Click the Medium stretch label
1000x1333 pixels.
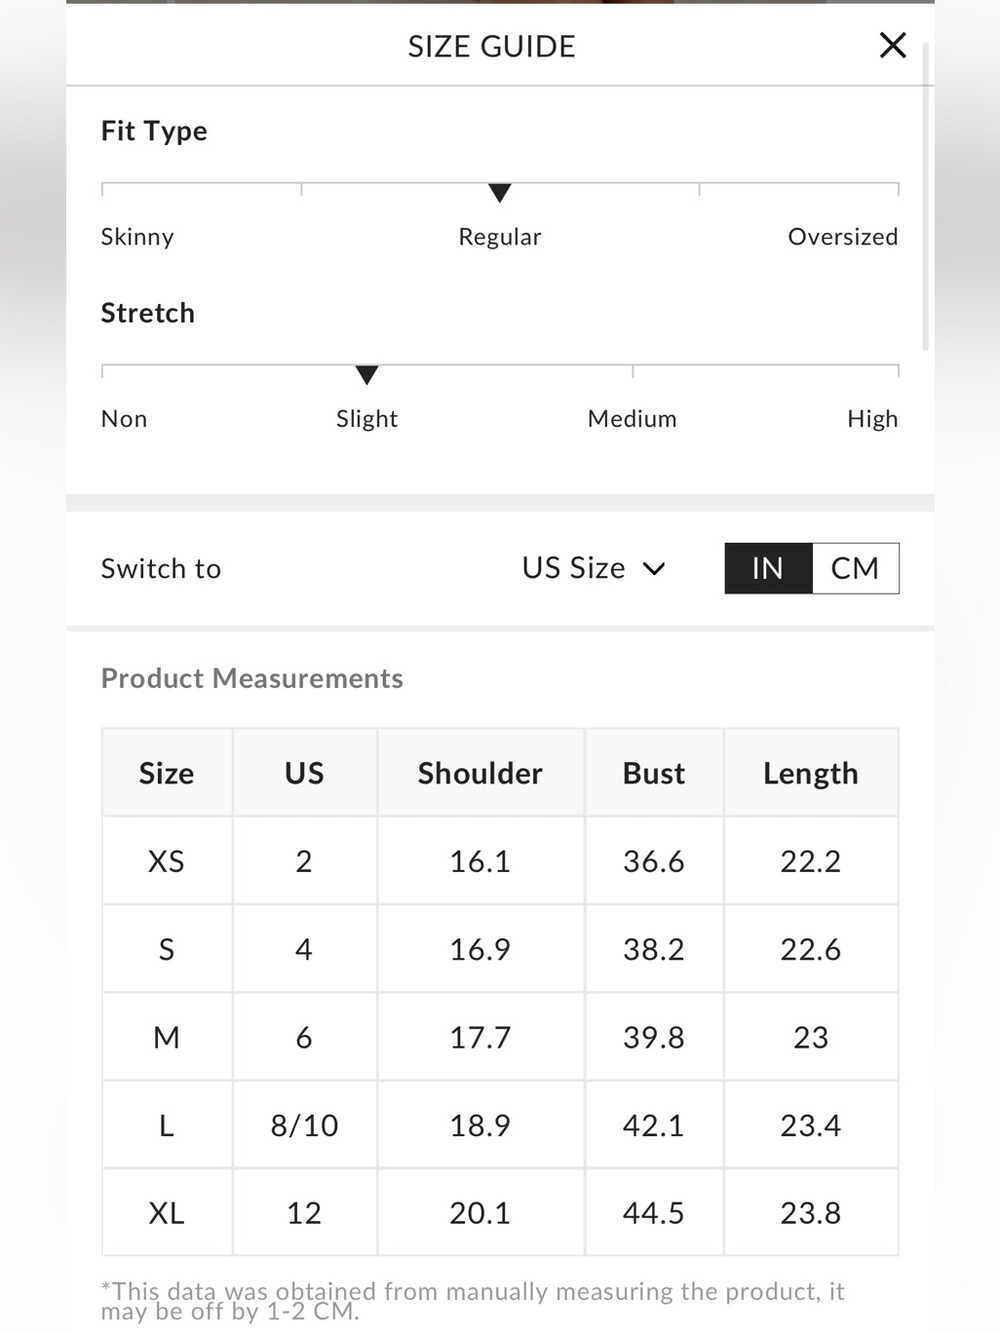point(632,419)
